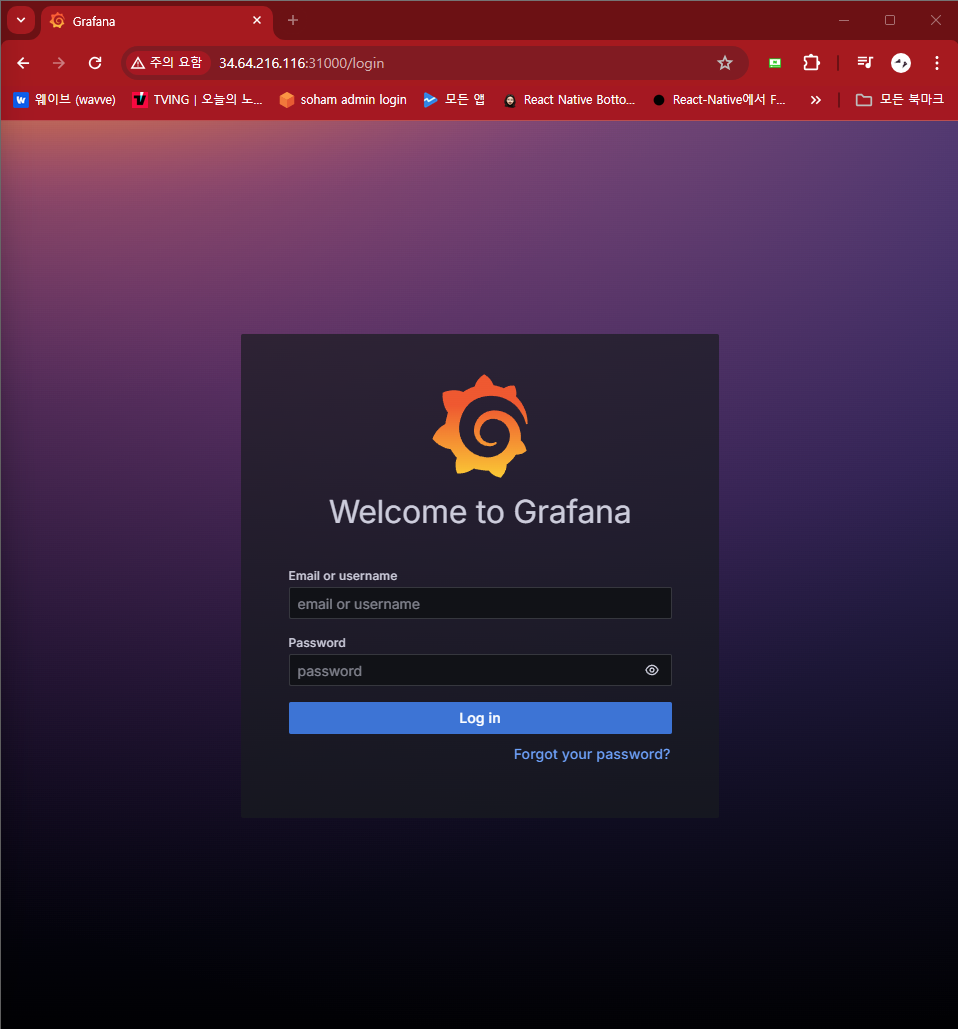Close the Chrome window
Viewport: 958px width, 1029px height.
tap(936, 20)
